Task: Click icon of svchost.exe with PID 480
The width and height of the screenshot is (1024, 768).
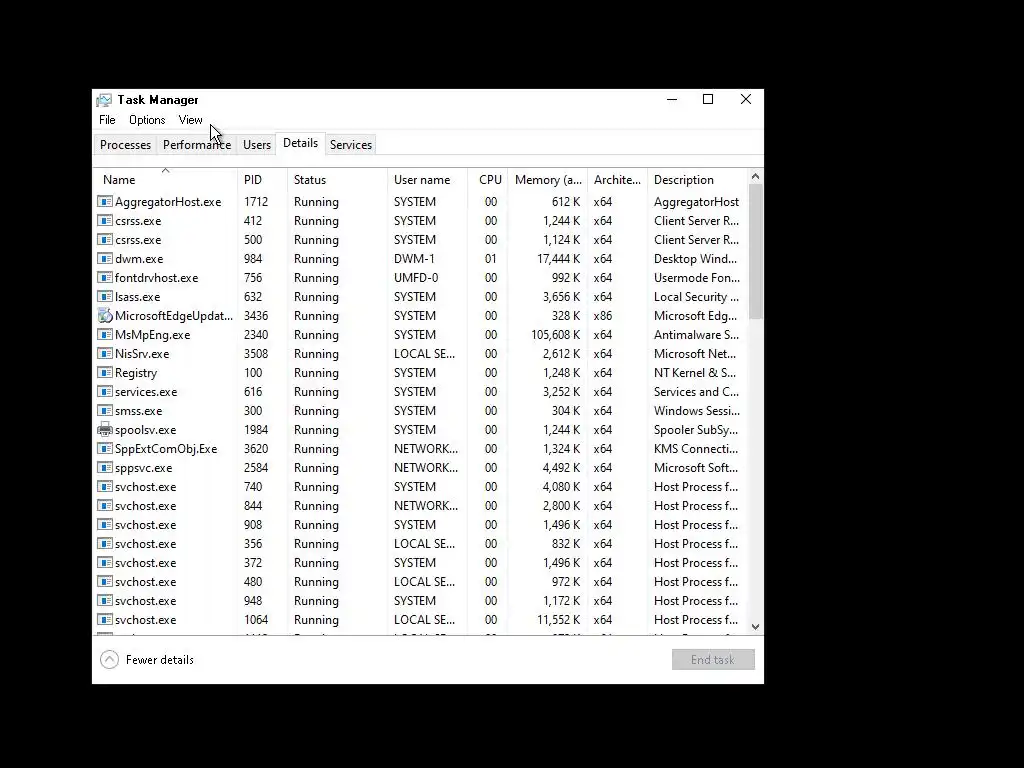Action: (104, 581)
